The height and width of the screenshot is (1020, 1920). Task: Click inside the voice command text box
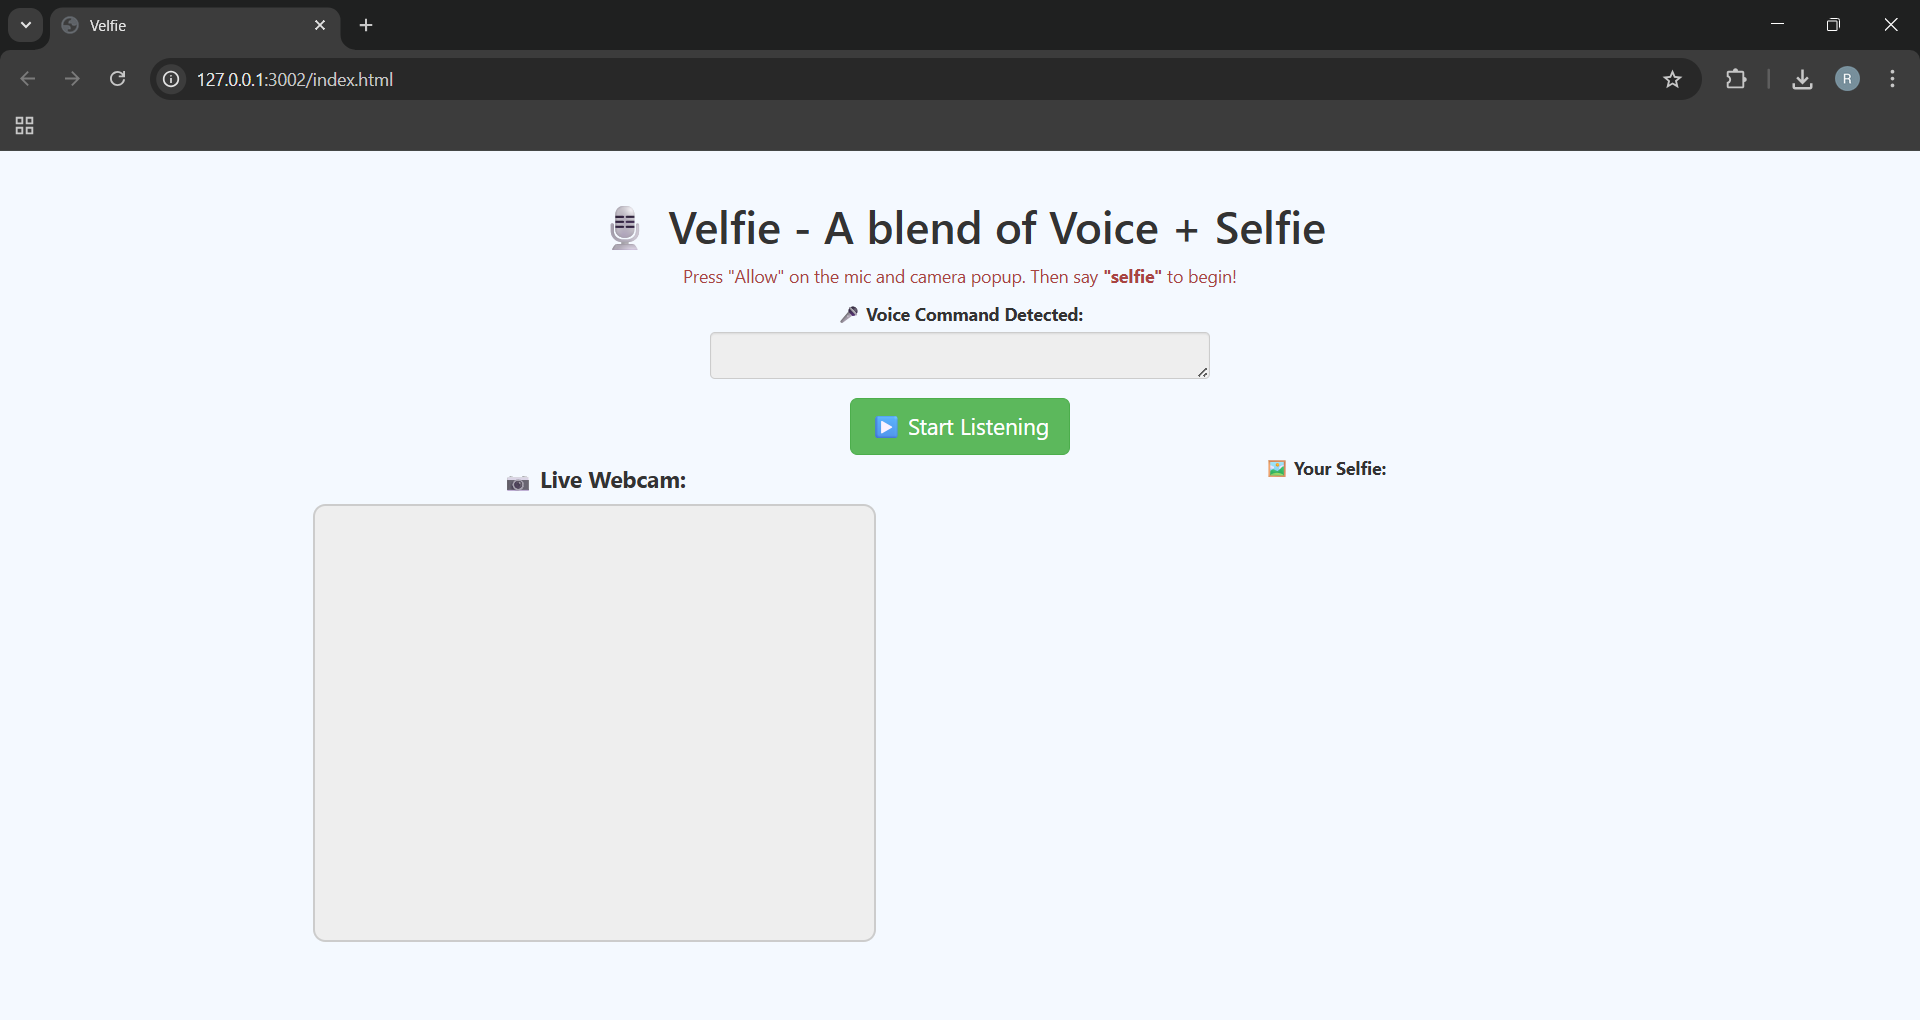(959, 355)
